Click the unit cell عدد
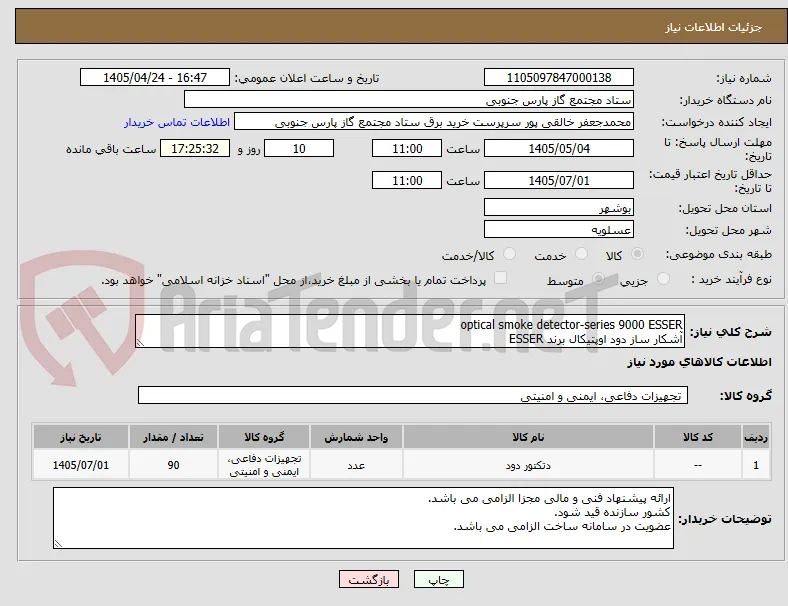This screenshot has width=788, height=606. pyautogui.click(x=356, y=465)
